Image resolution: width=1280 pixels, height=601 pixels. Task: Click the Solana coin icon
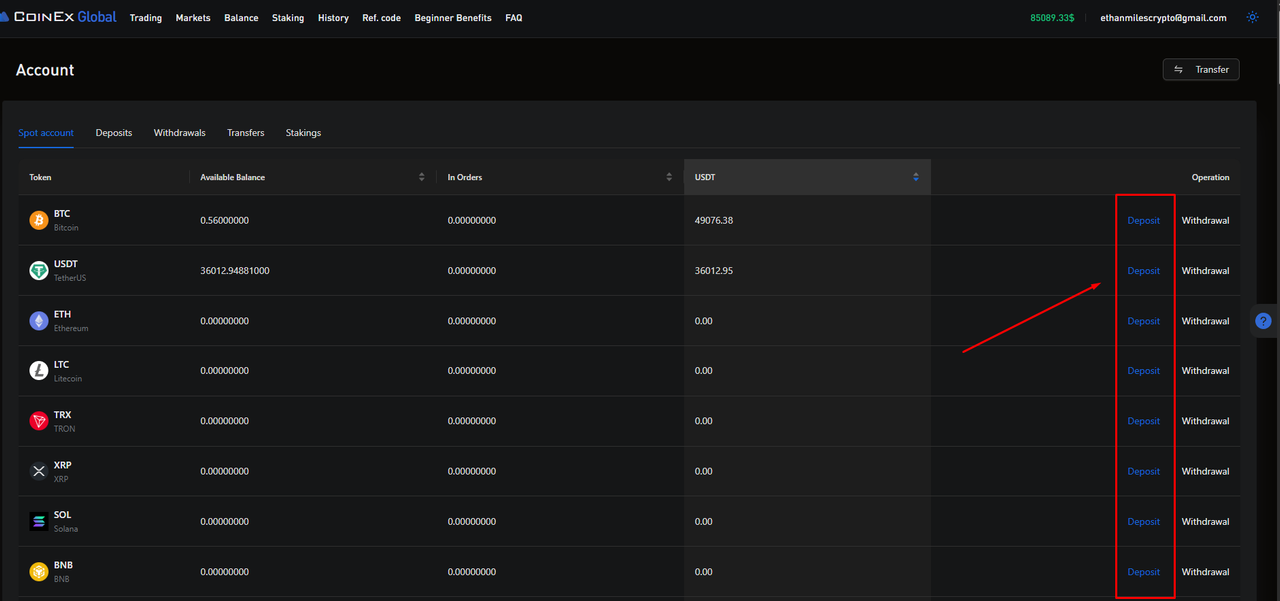tap(39, 521)
